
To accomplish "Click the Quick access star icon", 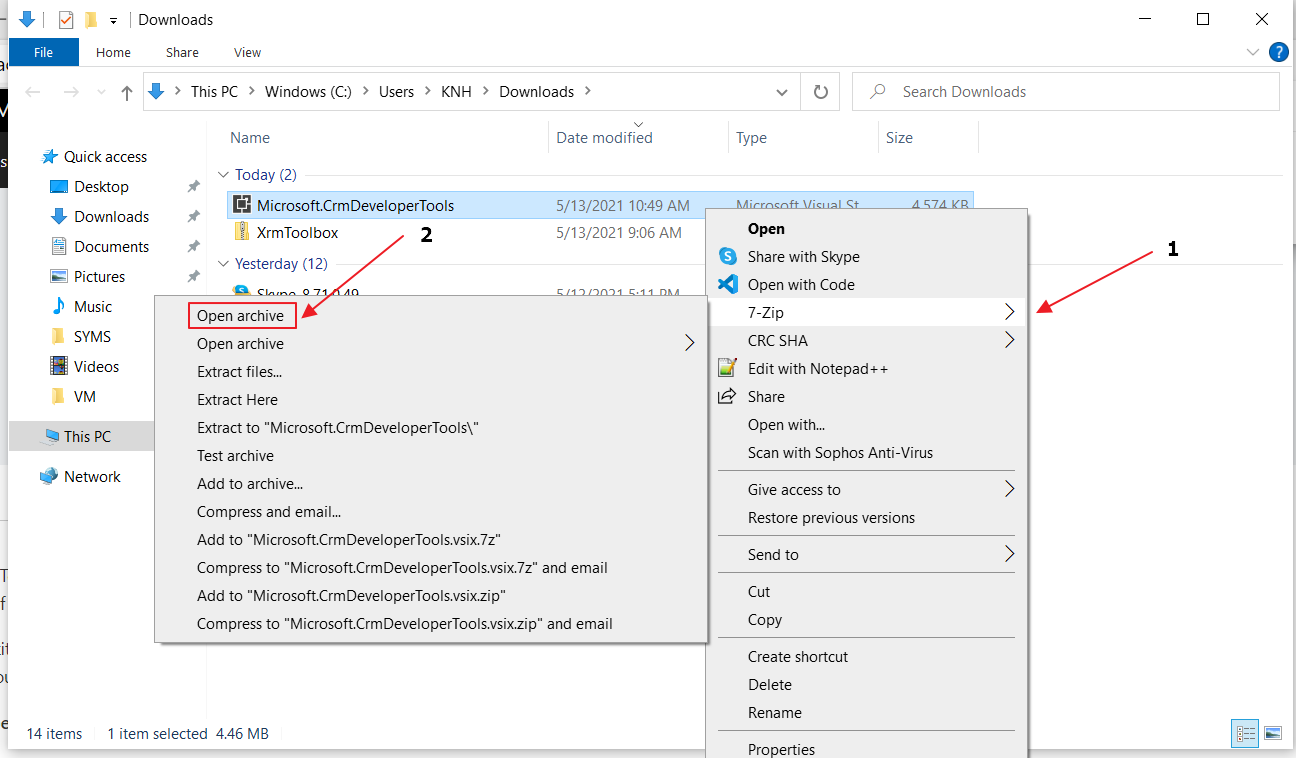I will [x=49, y=157].
